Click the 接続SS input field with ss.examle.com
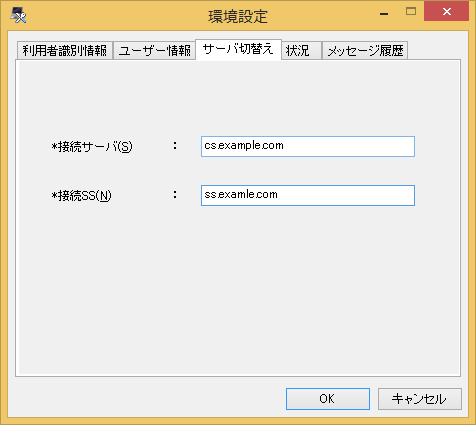 click(x=308, y=195)
